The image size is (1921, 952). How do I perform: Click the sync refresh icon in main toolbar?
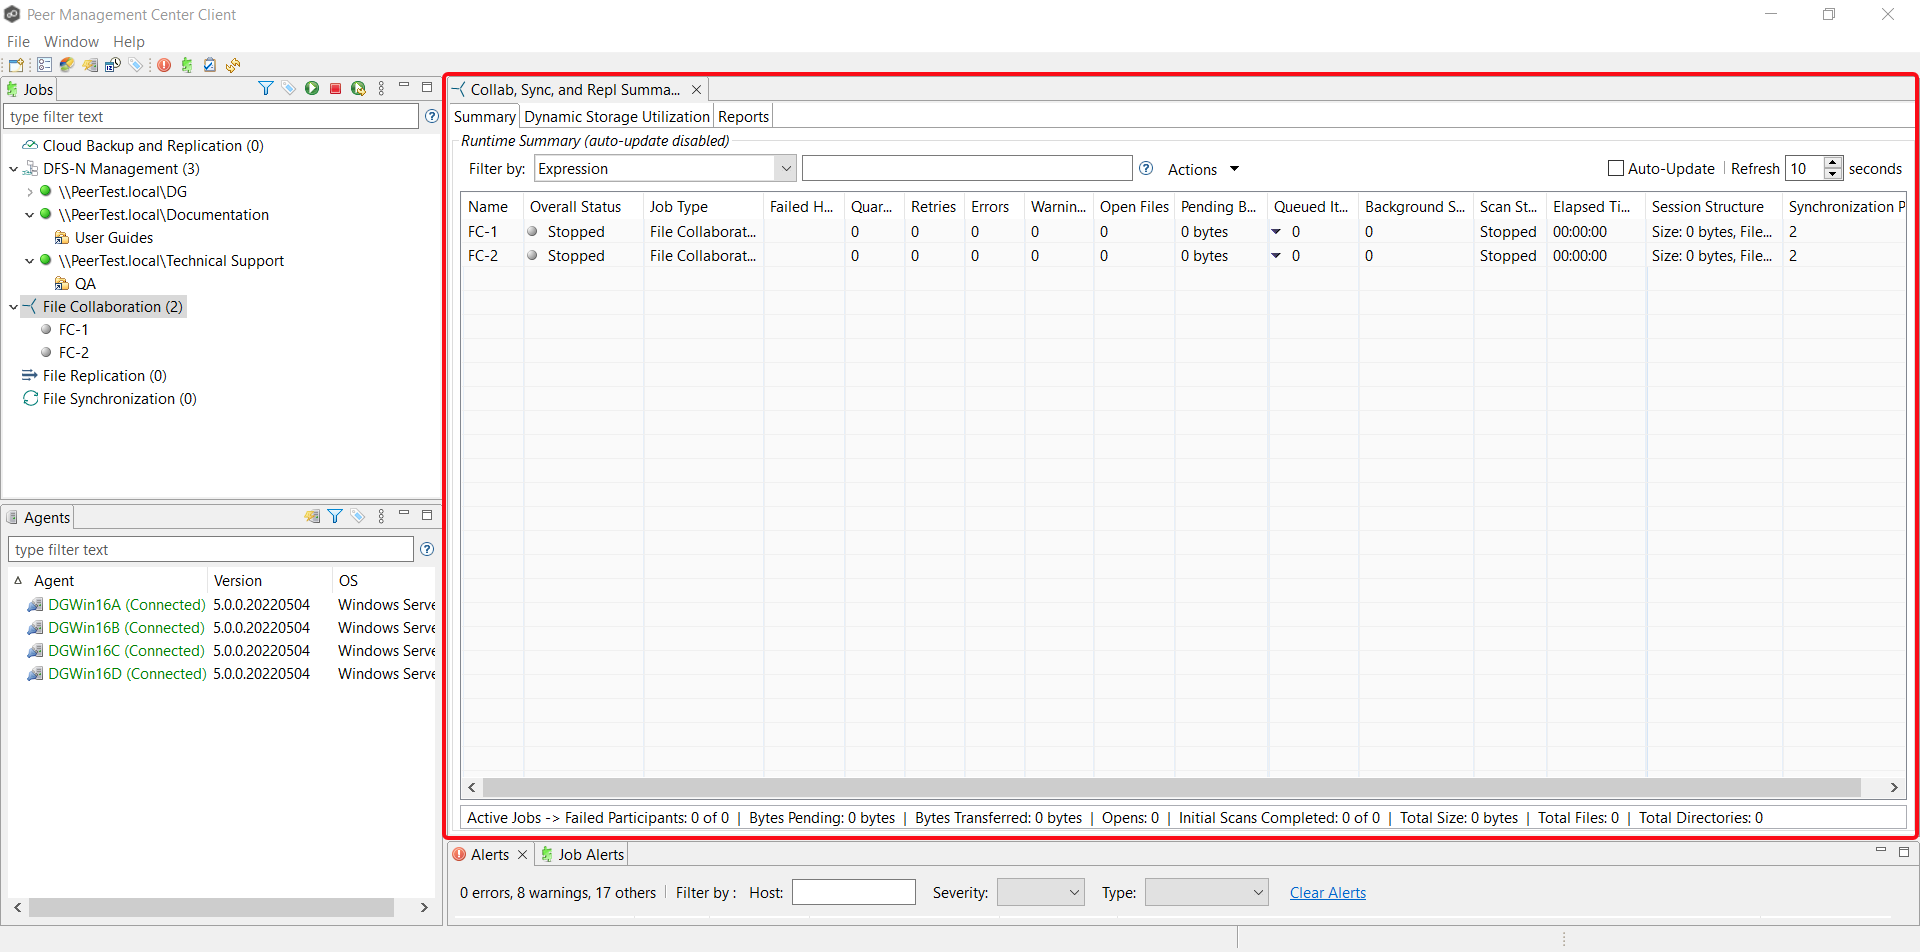[233, 65]
